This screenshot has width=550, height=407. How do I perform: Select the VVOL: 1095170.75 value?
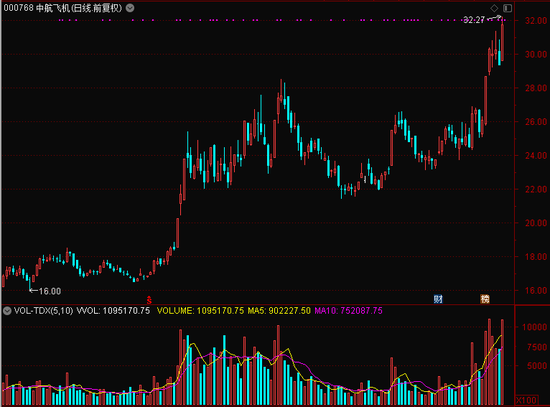pyautogui.click(x=113, y=311)
